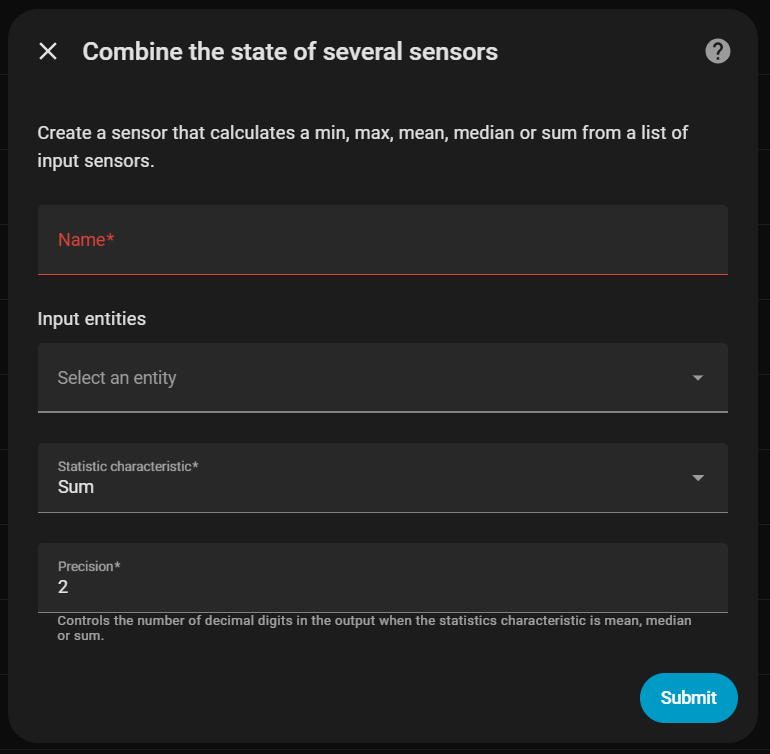Click the precision value 2
Image resolution: width=770 pixels, height=754 pixels.
pyautogui.click(x=63, y=588)
